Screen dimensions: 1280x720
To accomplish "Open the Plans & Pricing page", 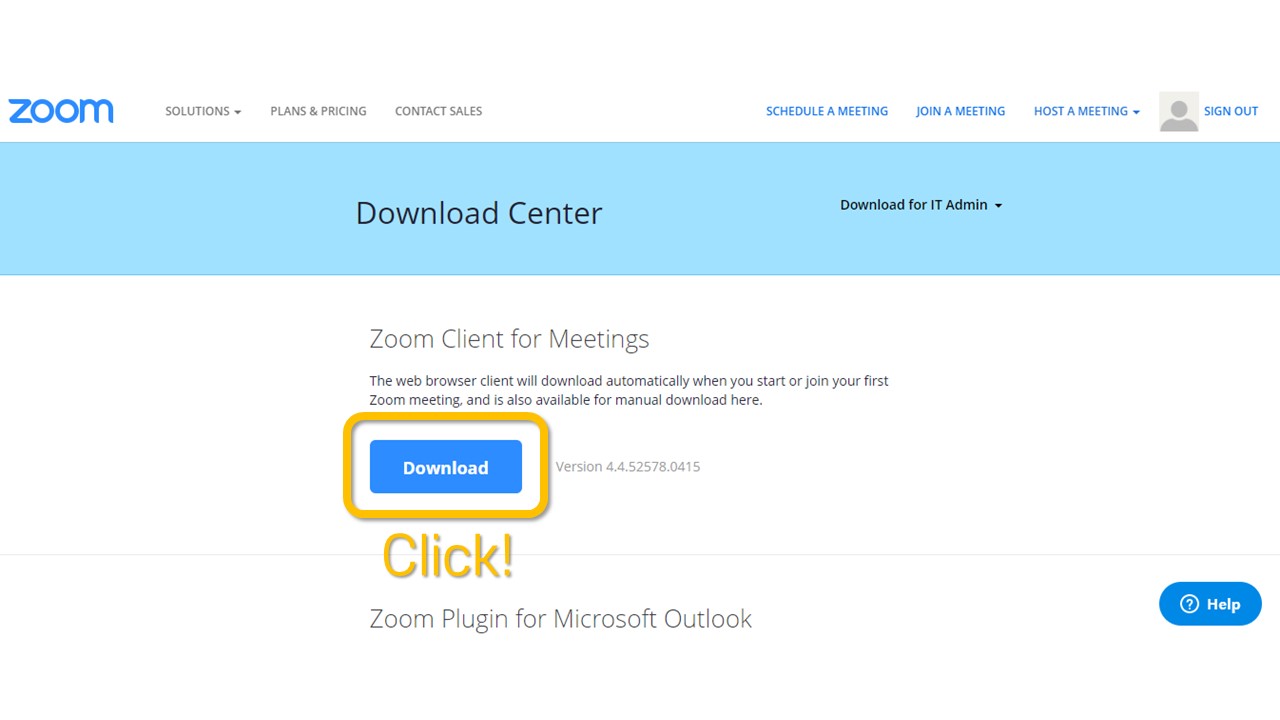I will pyautogui.click(x=318, y=111).
